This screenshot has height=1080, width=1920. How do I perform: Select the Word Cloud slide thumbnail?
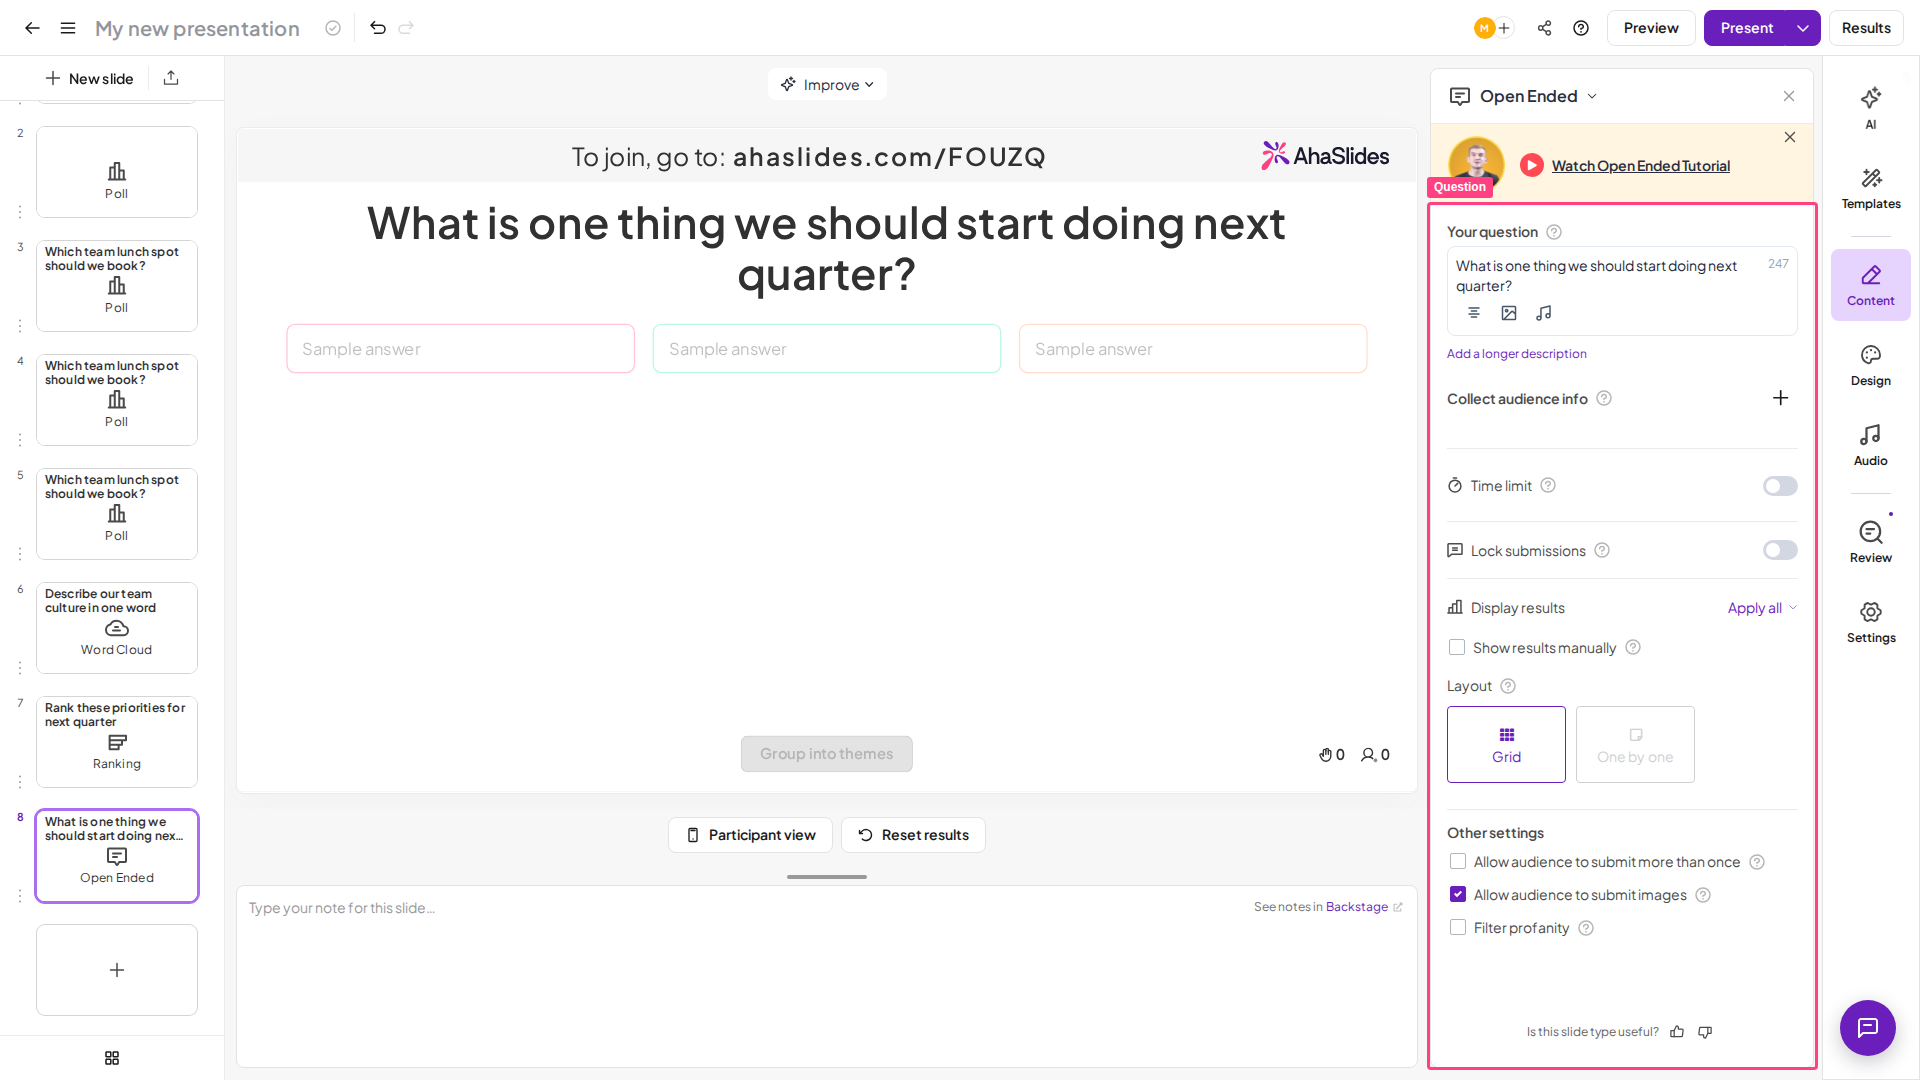(x=117, y=628)
